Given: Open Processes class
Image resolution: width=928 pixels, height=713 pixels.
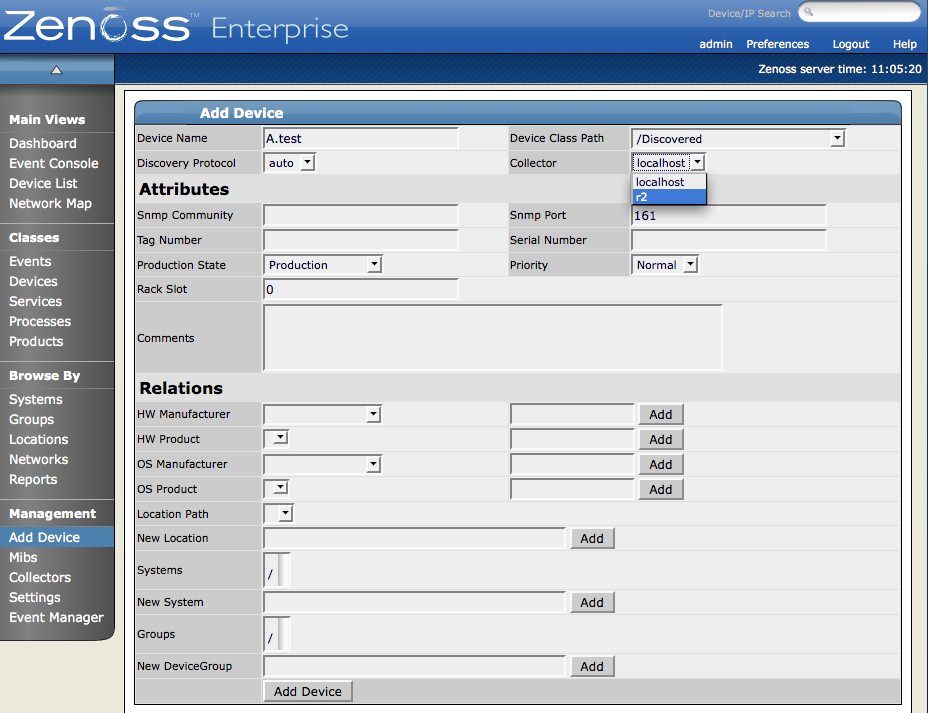Looking at the screenshot, I should (x=40, y=322).
